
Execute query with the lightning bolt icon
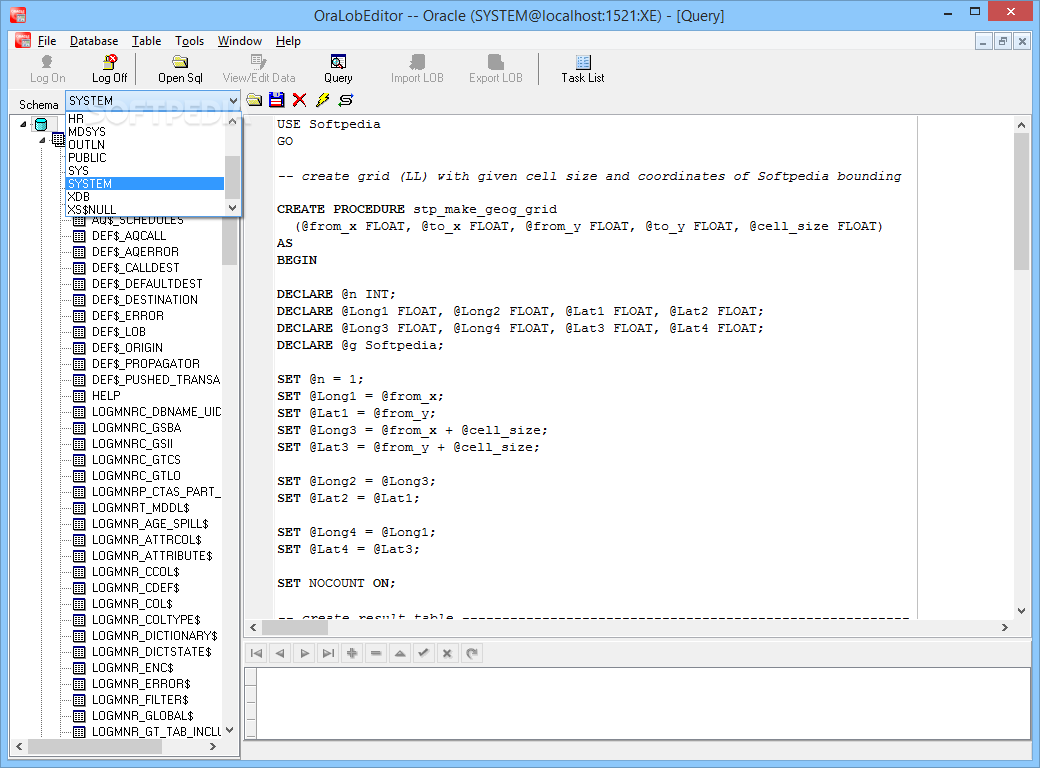click(x=322, y=100)
